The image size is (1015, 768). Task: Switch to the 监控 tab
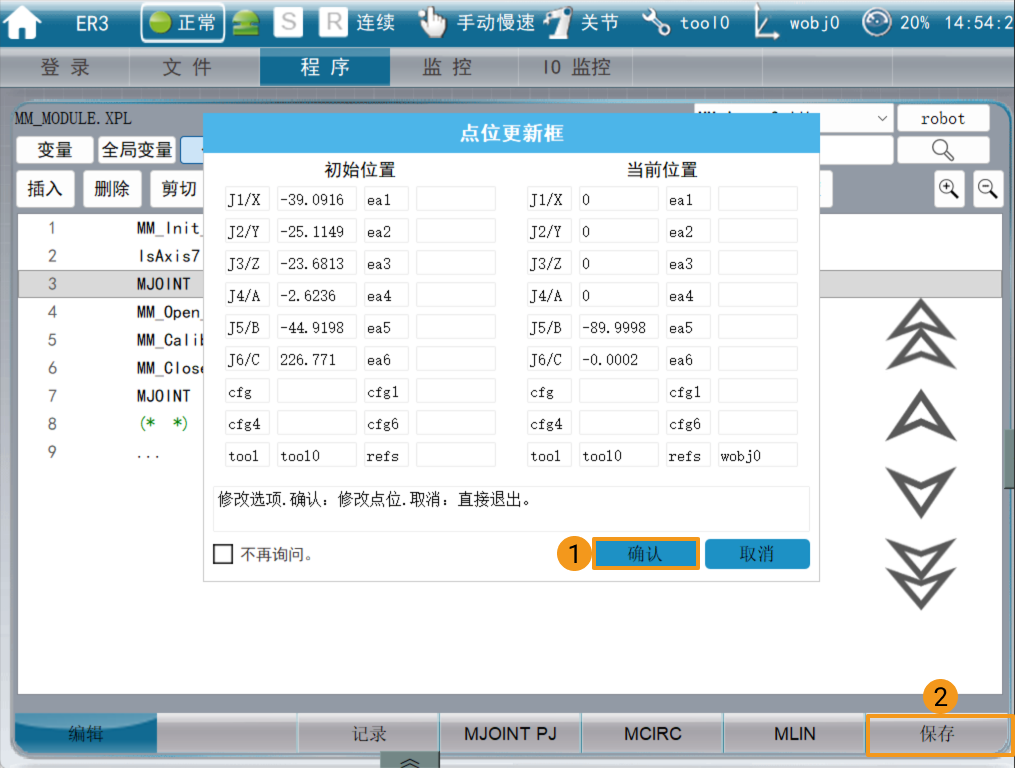[447, 67]
